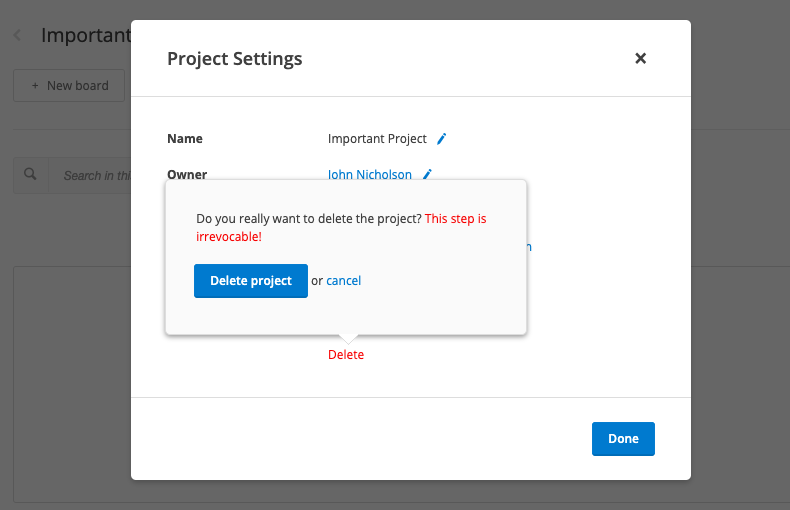Click the Done button

coord(623,439)
